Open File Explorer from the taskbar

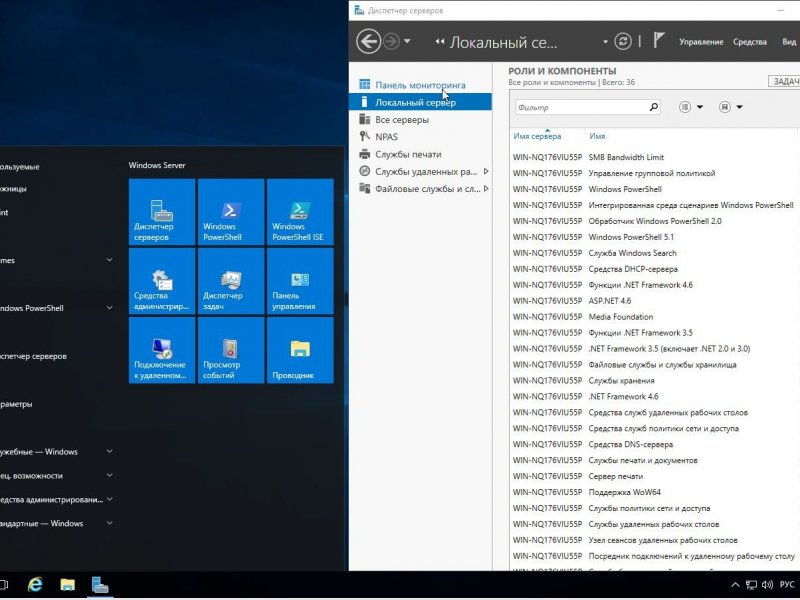pyautogui.click(x=67, y=585)
